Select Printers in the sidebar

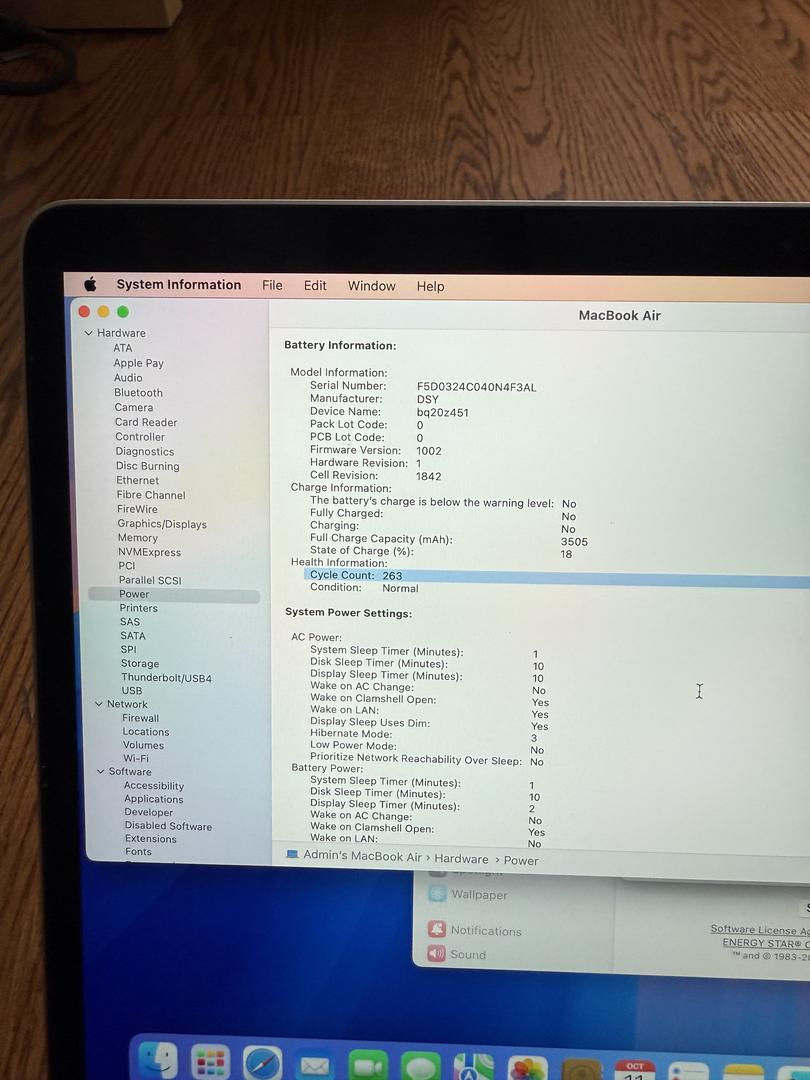[138, 608]
